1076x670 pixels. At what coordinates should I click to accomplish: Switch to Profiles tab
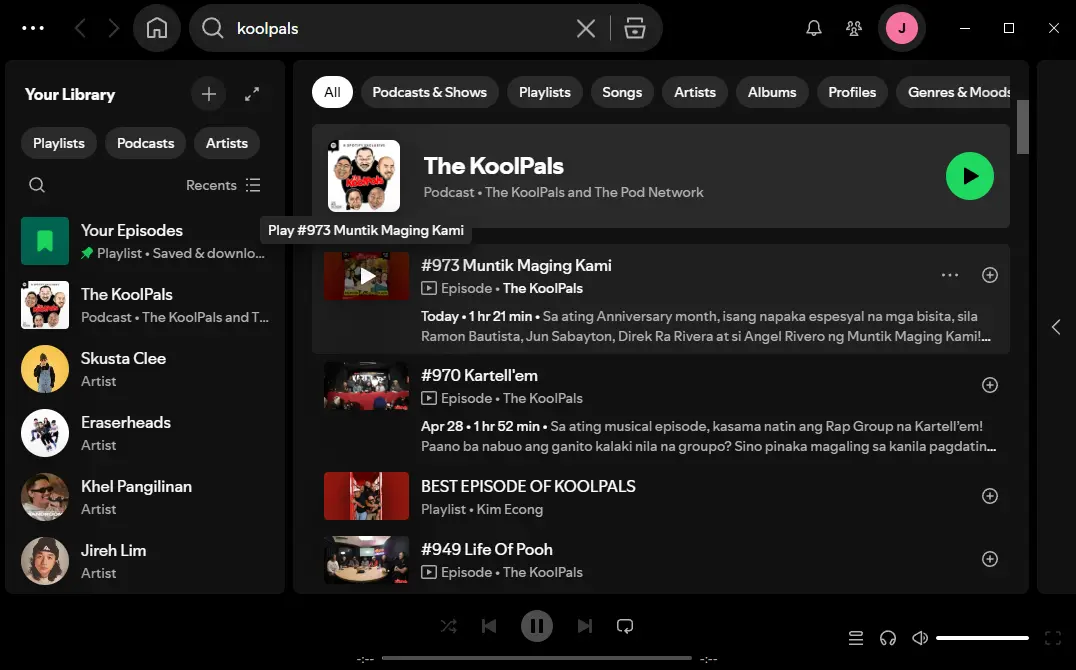[x=852, y=92]
